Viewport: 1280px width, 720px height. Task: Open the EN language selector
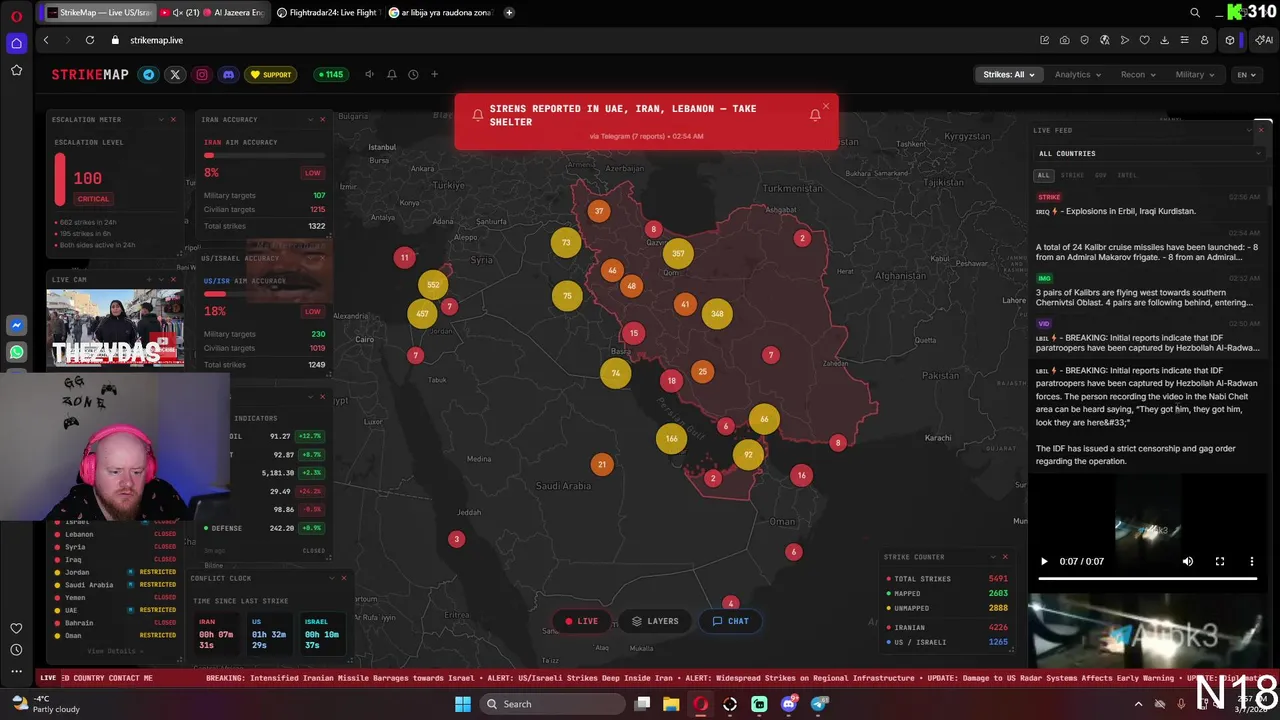1245,74
